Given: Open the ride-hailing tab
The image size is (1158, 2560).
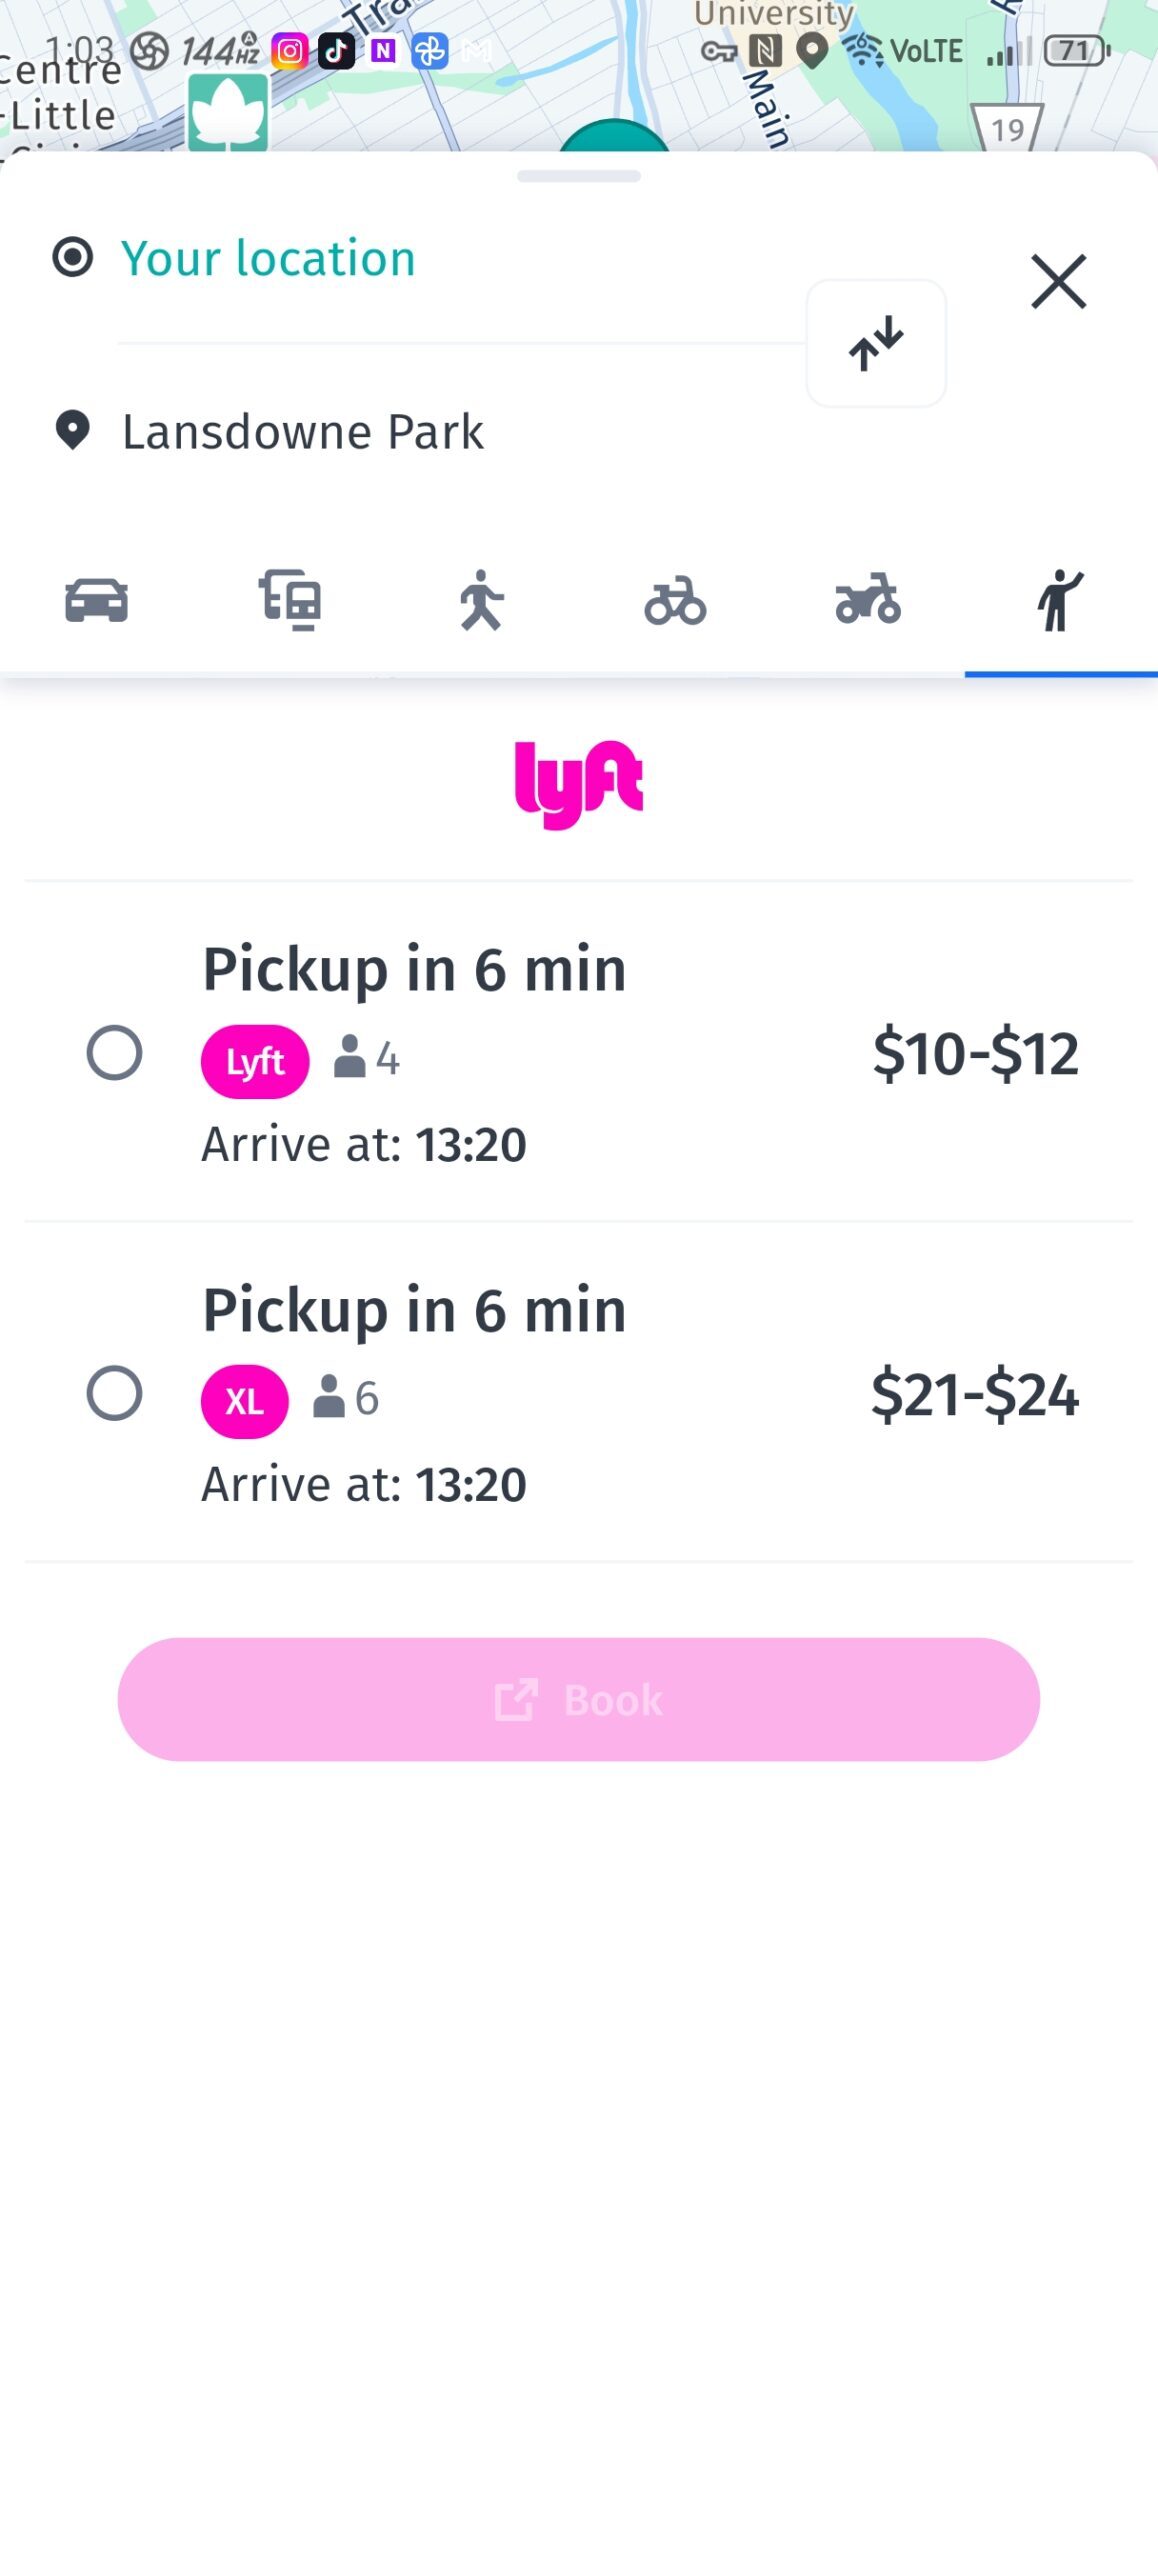Looking at the screenshot, I should point(1060,601).
